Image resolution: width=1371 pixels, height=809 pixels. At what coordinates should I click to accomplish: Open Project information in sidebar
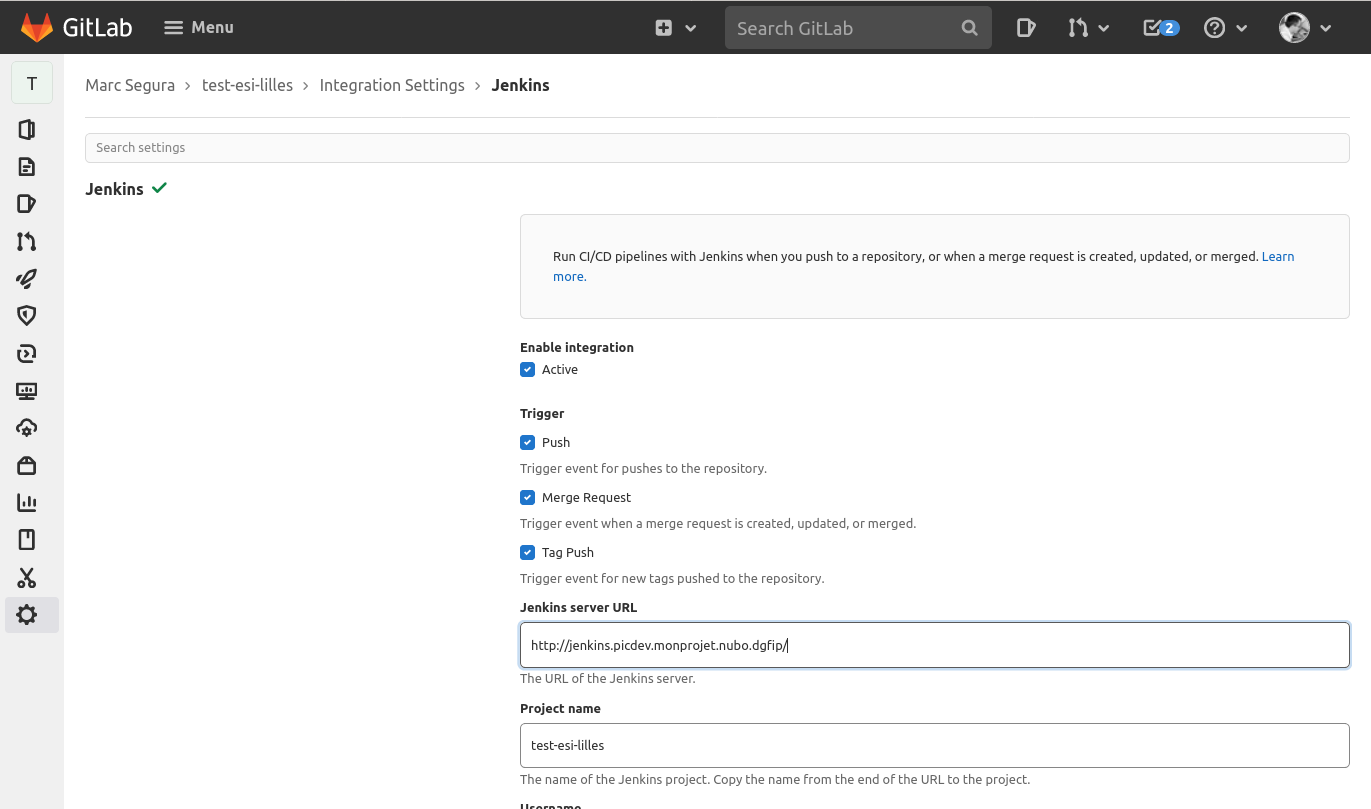coord(27,129)
